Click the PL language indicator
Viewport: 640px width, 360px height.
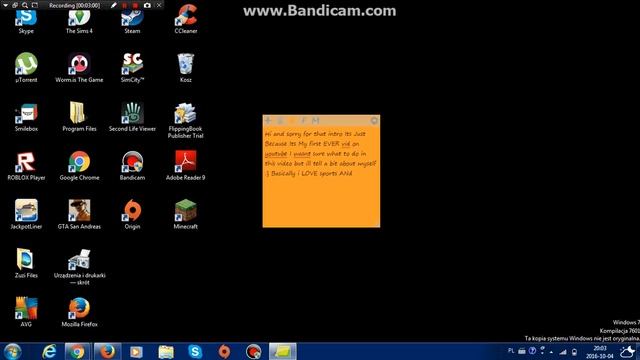[511, 351]
